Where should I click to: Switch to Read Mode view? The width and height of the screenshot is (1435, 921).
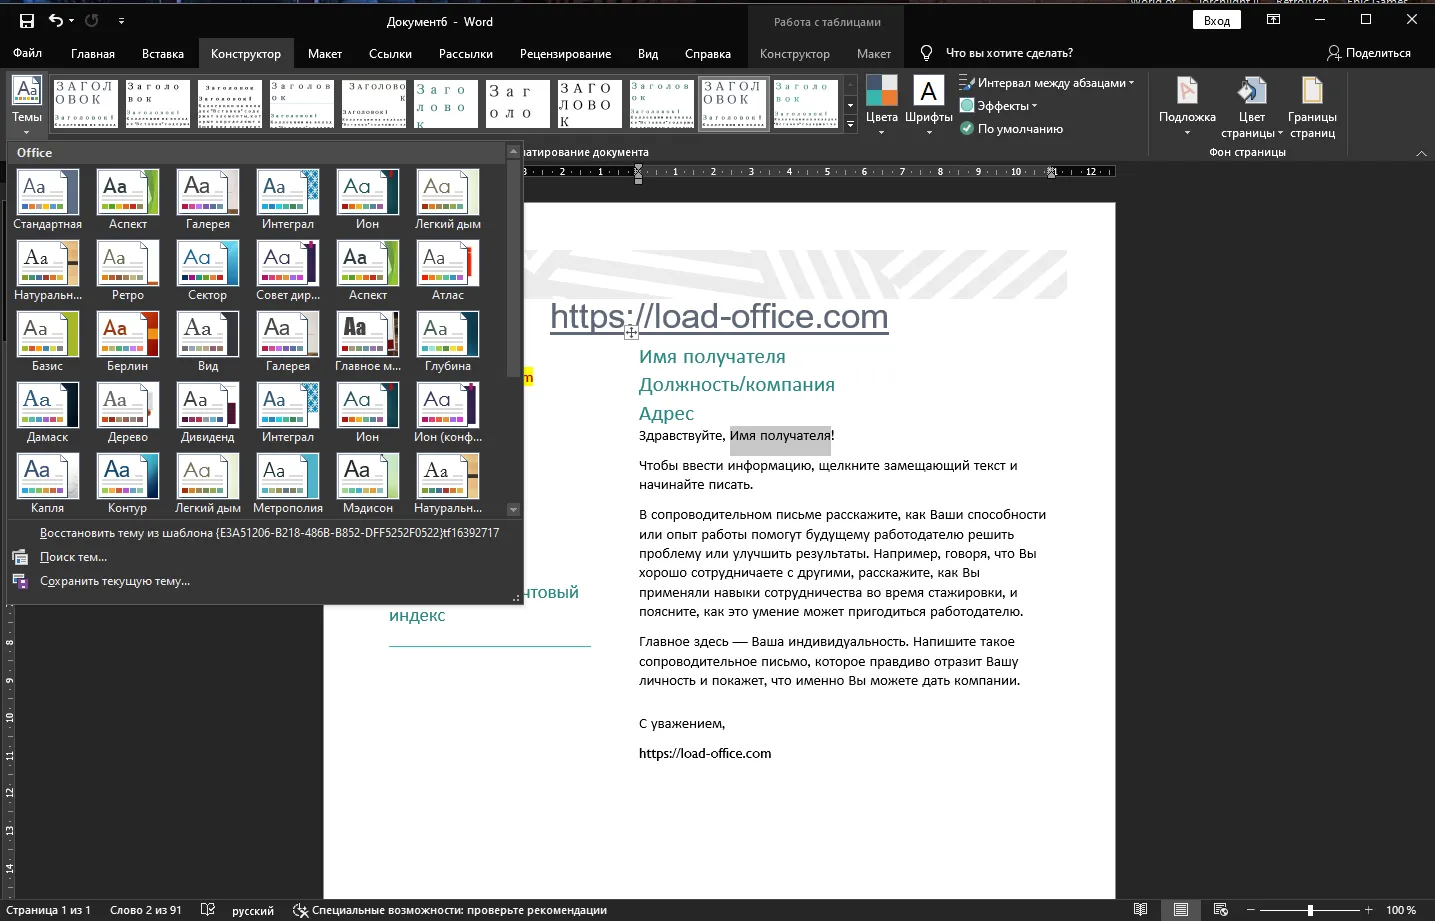pos(1140,910)
